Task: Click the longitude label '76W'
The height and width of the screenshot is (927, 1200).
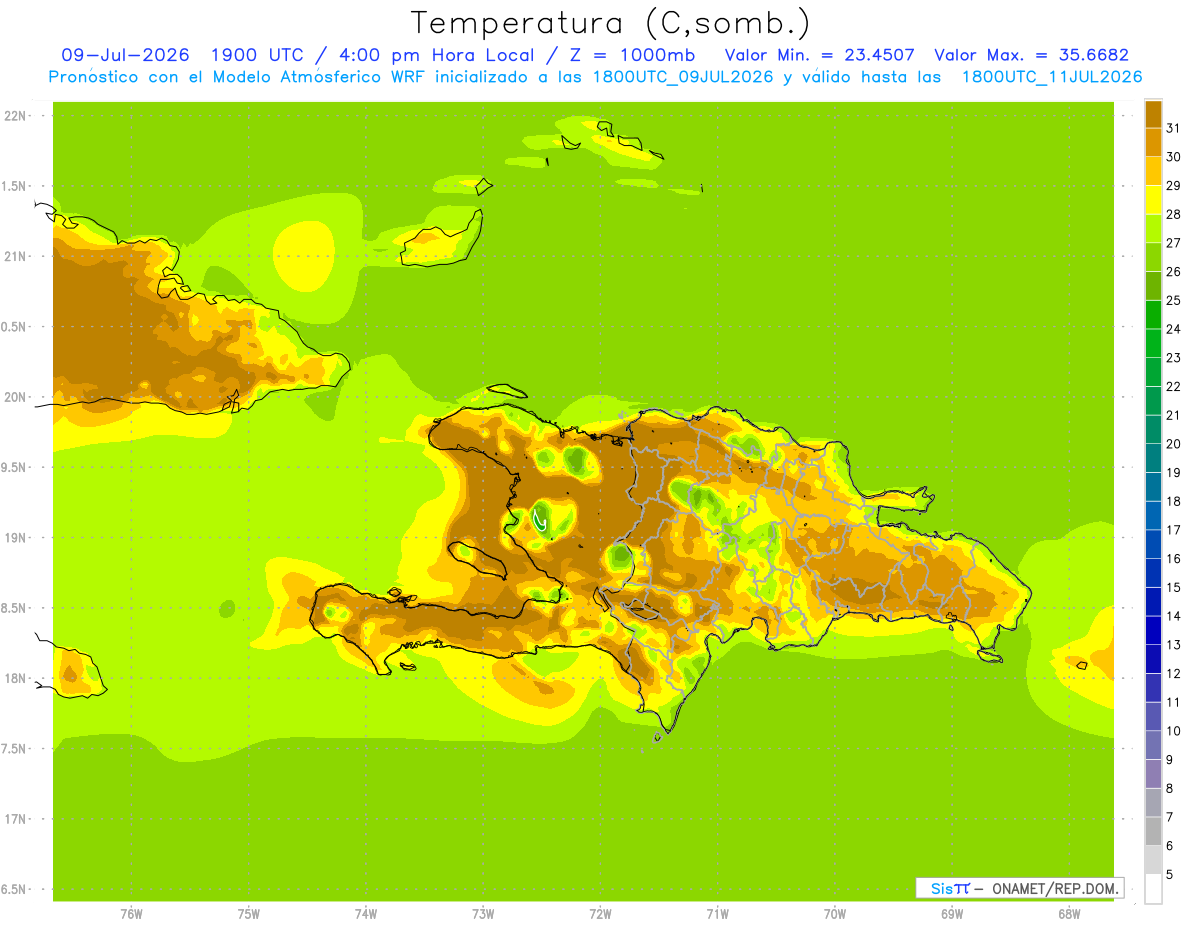Action: click(131, 914)
